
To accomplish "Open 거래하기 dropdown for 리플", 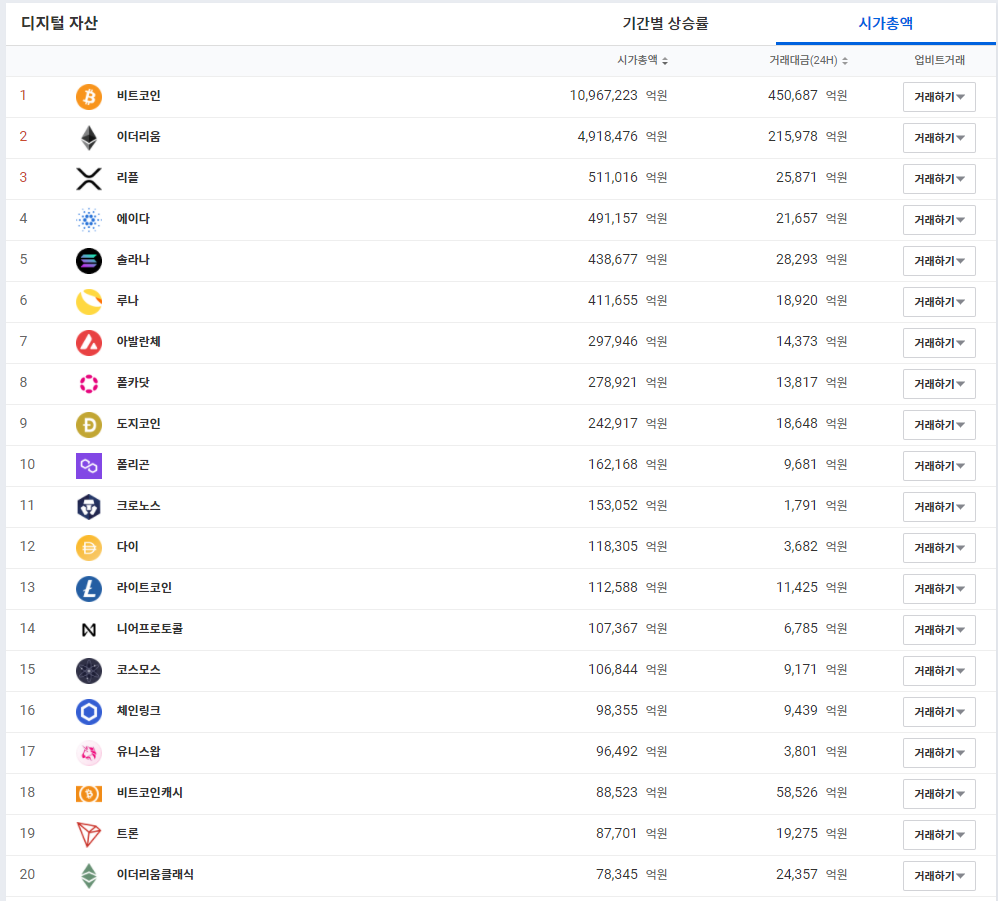I will click(939, 179).
